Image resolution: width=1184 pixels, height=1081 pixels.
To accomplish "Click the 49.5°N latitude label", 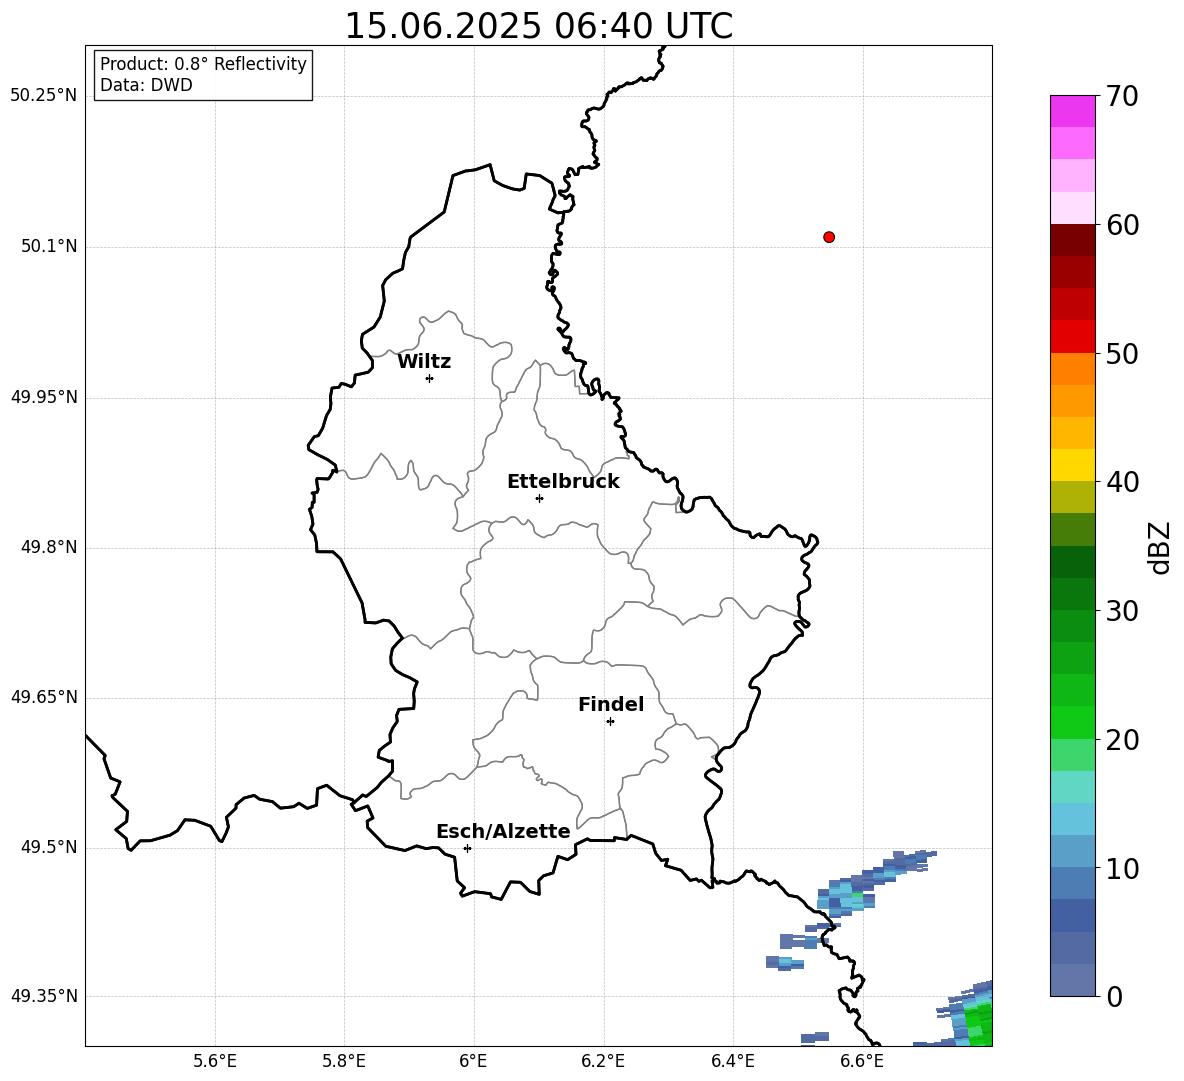I will pyautogui.click(x=49, y=848).
